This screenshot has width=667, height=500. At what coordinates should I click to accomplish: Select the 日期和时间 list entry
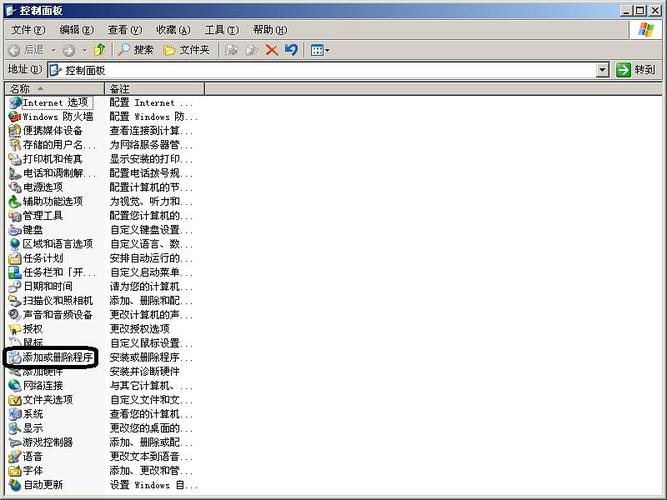pos(41,286)
